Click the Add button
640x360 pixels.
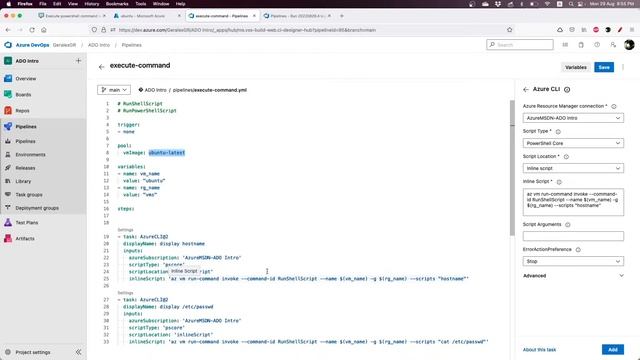[x=613, y=349]
